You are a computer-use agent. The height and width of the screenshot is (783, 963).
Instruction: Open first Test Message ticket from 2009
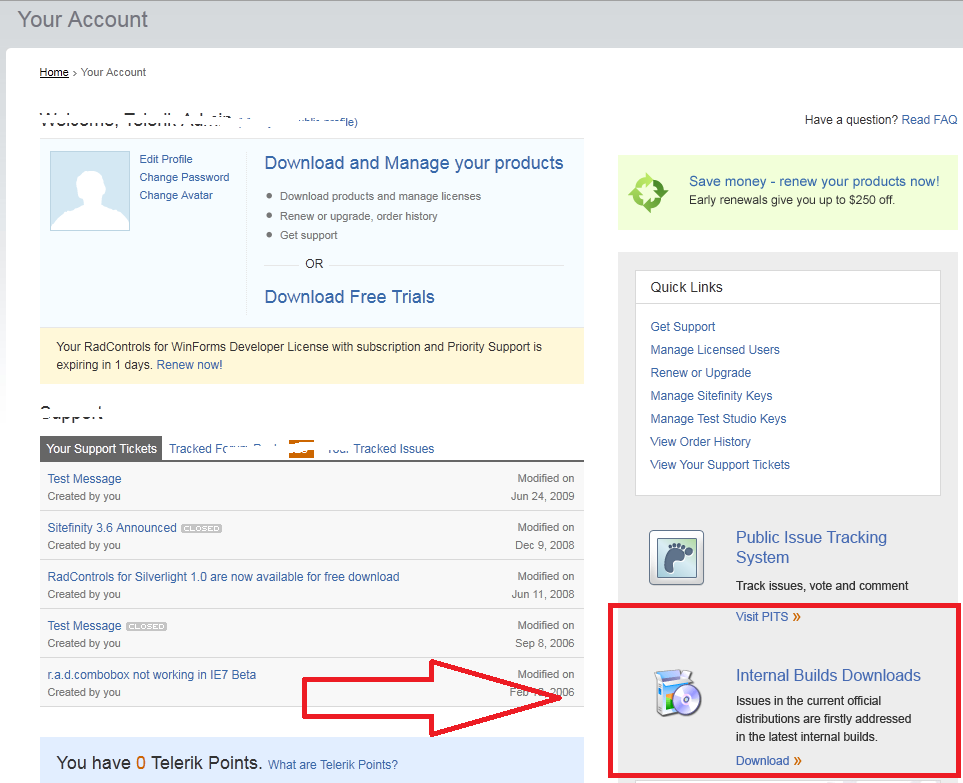coord(84,478)
